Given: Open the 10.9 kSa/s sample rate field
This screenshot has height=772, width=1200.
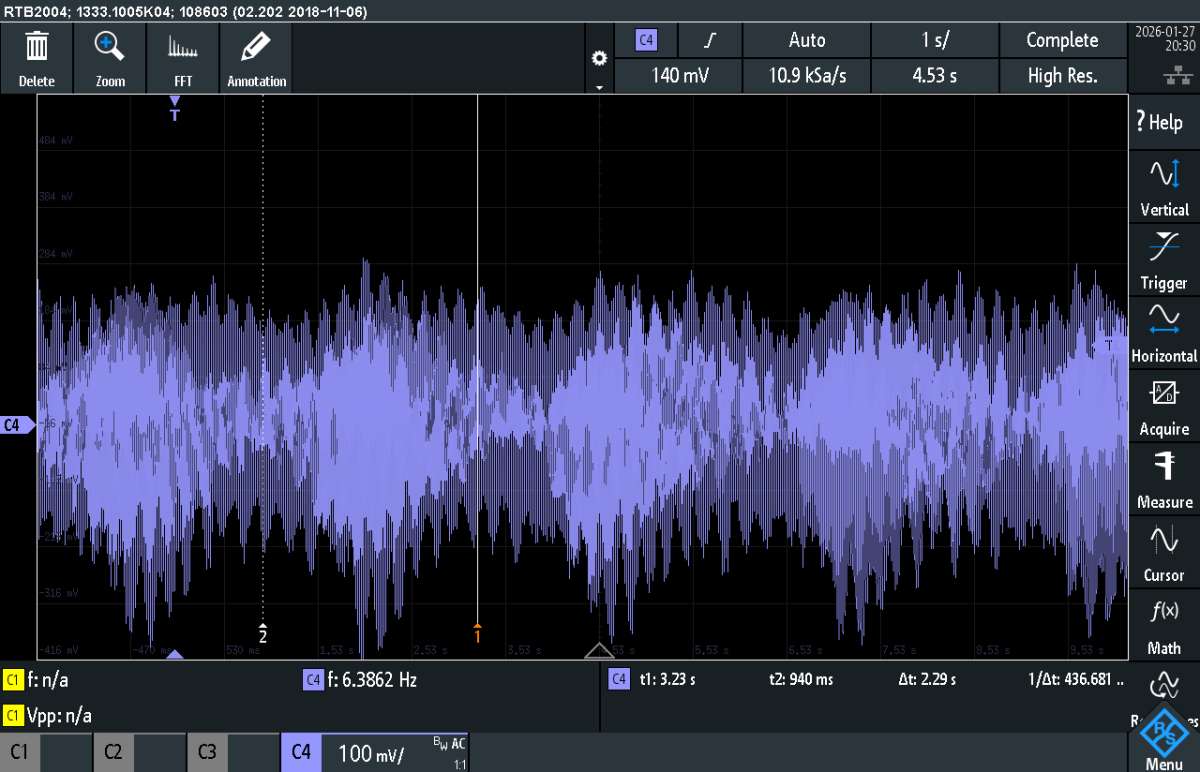Looking at the screenshot, I should click(x=807, y=75).
